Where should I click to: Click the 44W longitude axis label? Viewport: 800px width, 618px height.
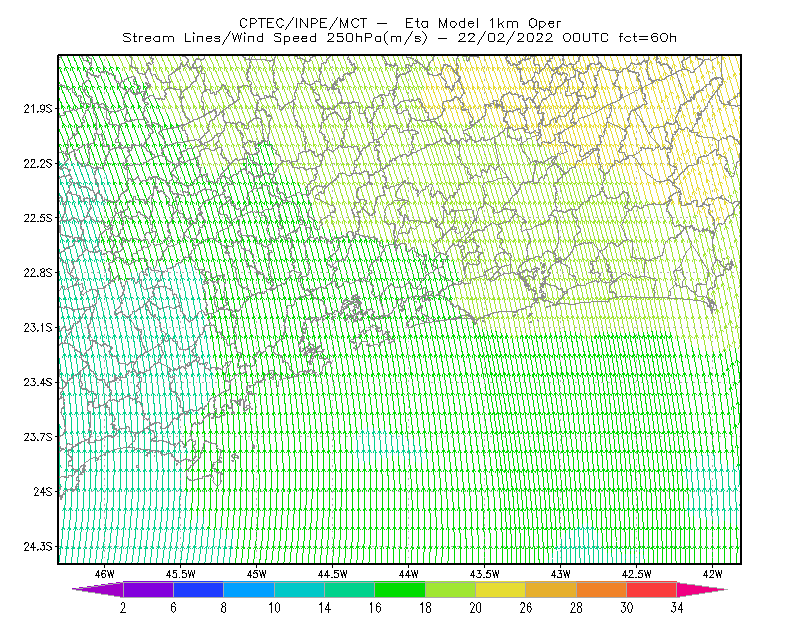[408, 574]
